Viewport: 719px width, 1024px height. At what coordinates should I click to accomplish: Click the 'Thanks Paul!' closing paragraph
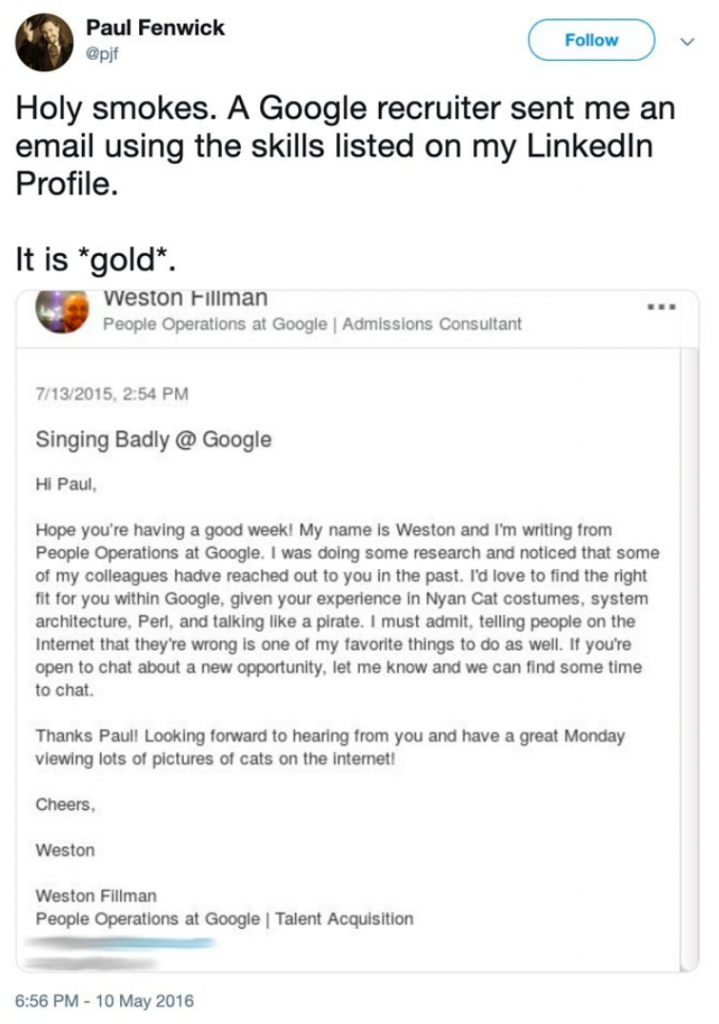click(x=330, y=746)
